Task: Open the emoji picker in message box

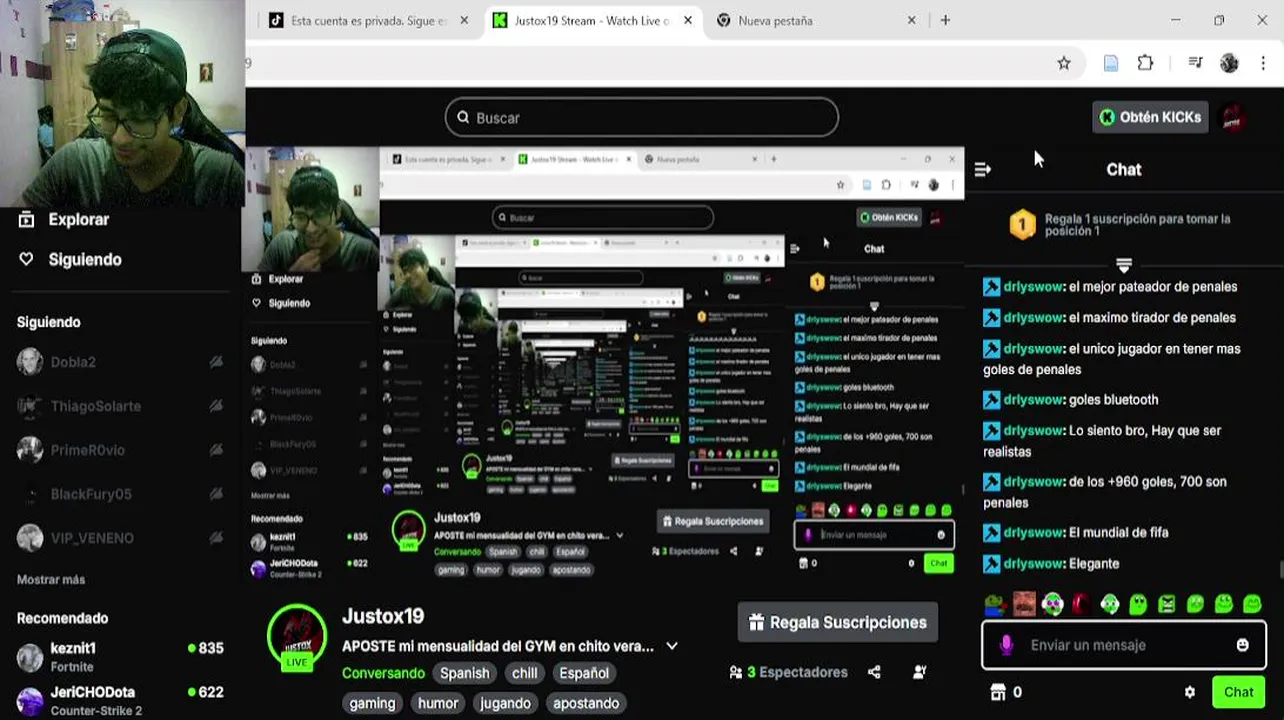Action: pyautogui.click(x=1242, y=645)
